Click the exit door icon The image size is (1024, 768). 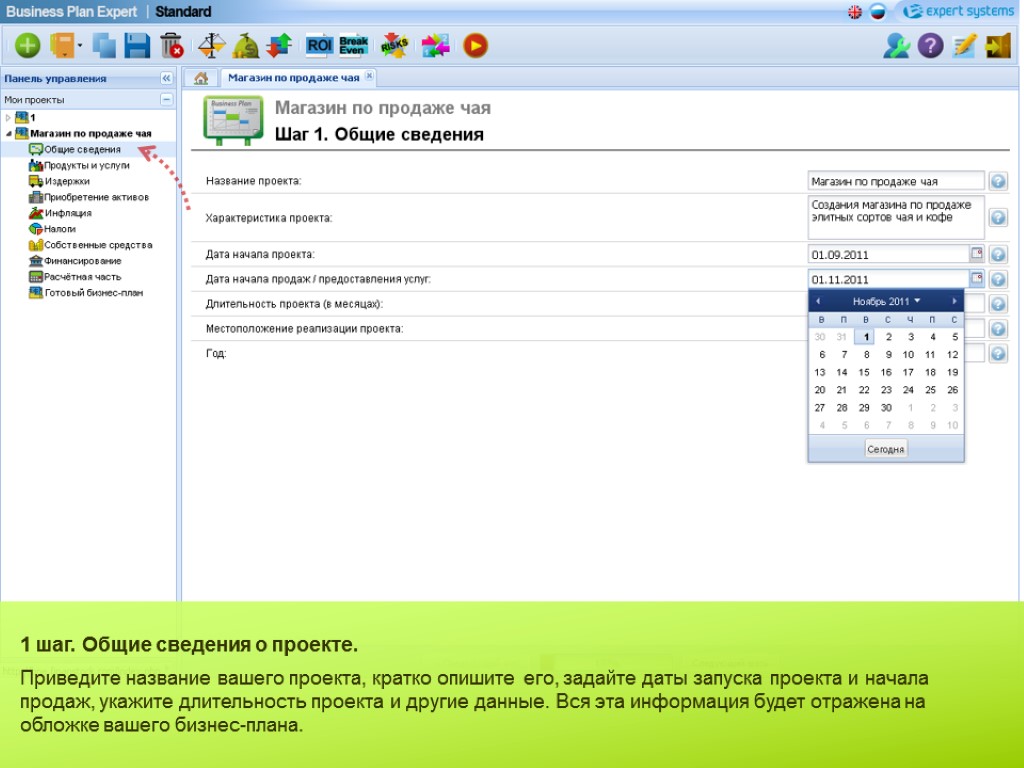coord(998,46)
